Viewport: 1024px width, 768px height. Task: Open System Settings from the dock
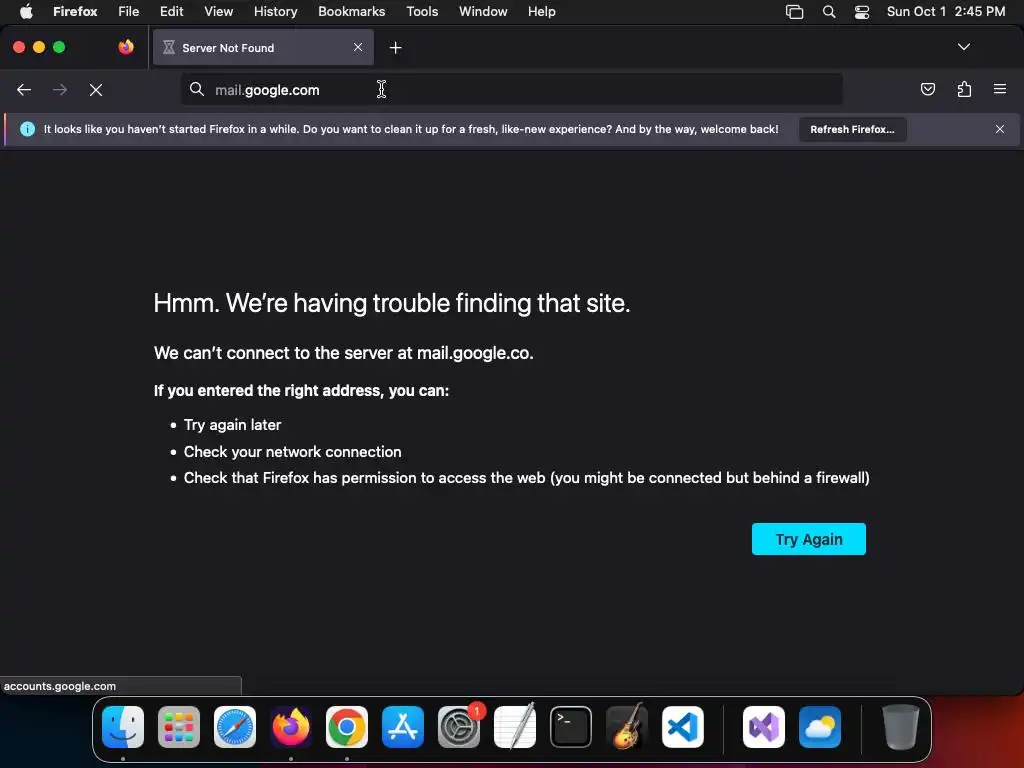[x=459, y=727]
